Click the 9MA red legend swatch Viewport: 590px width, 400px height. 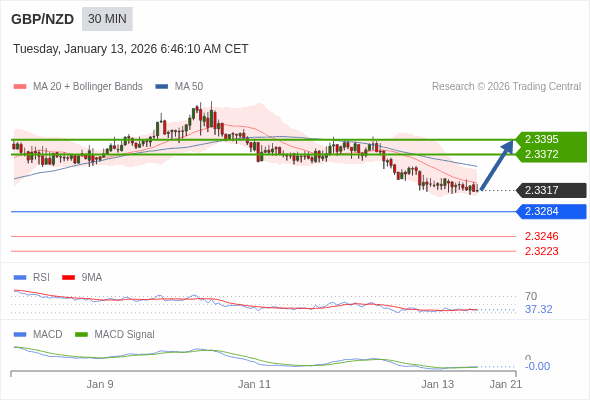(x=68, y=278)
